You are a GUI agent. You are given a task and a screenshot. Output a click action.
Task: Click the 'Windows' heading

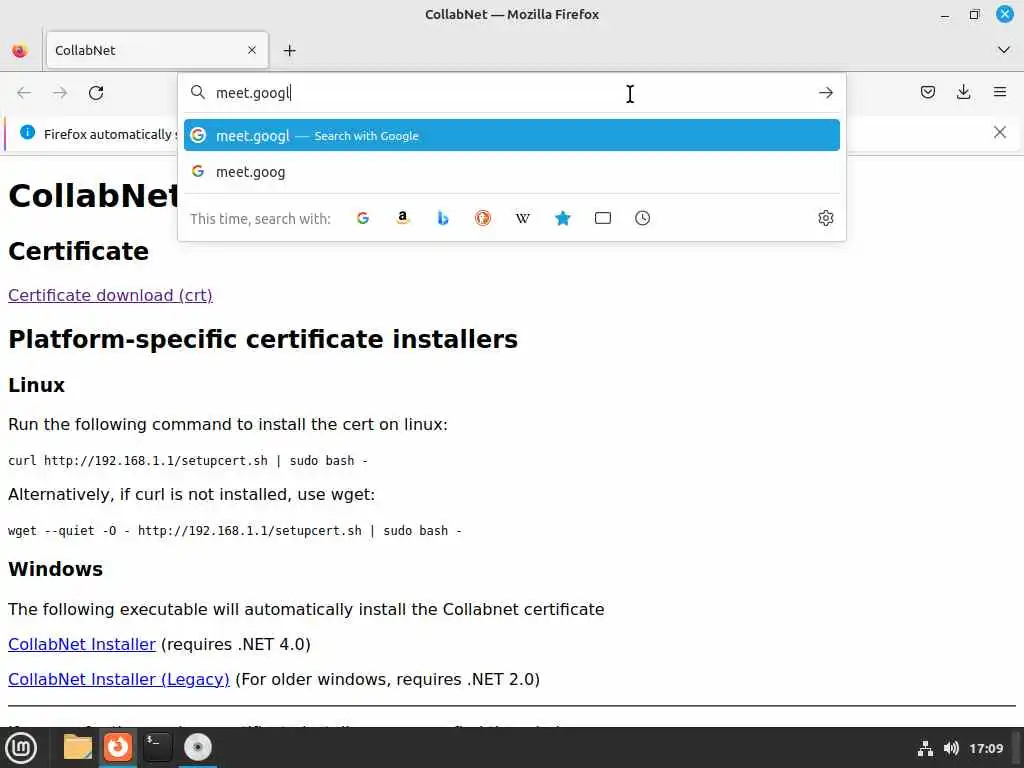pyautogui.click(x=56, y=569)
